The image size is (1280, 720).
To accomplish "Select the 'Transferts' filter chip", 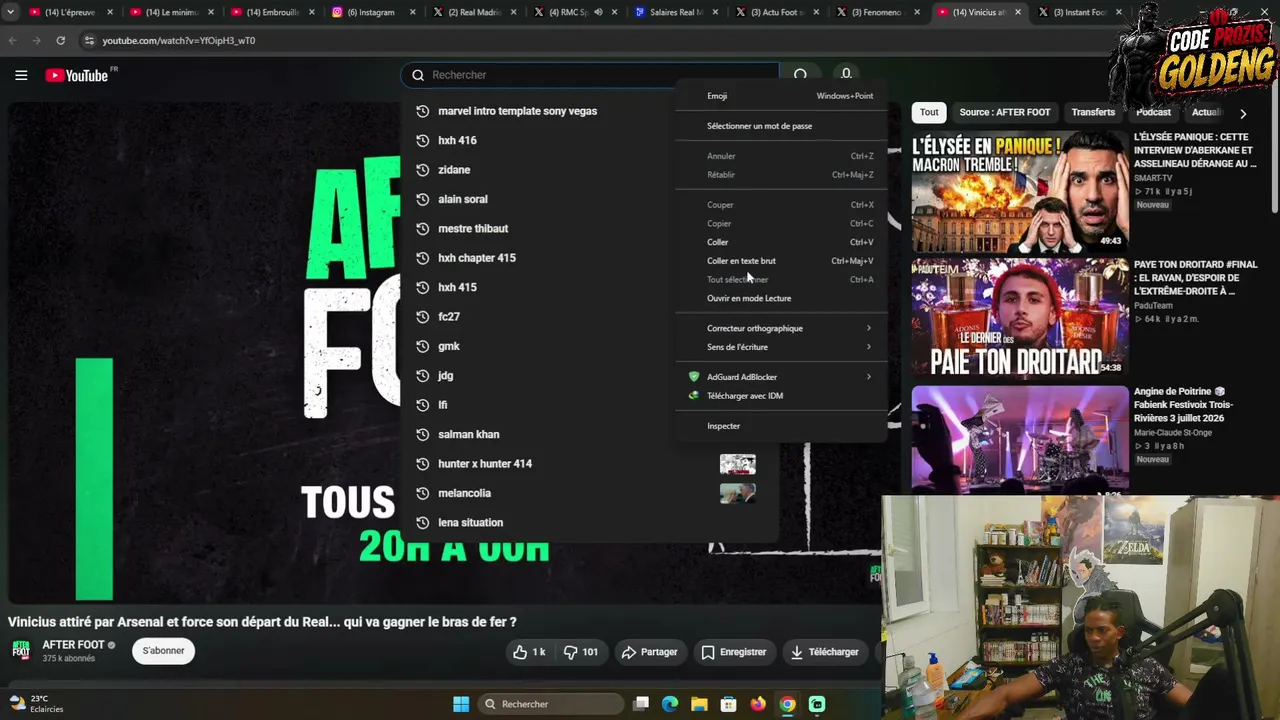I will click(x=1093, y=113).
